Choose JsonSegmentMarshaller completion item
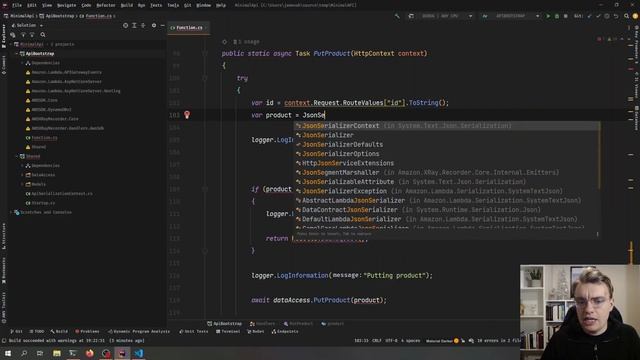Image resolution: width=640 pixels, height=360 pixels. (447, 173)
